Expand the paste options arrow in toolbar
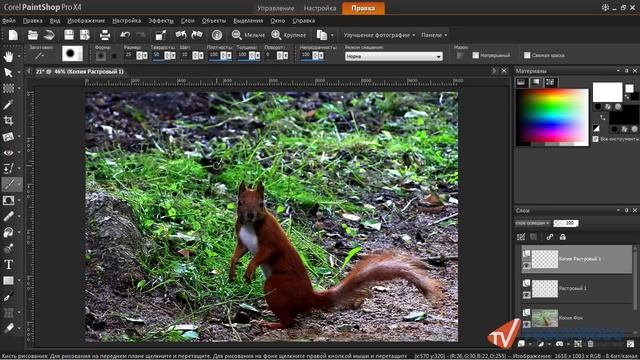 click(x=332, y=36)
